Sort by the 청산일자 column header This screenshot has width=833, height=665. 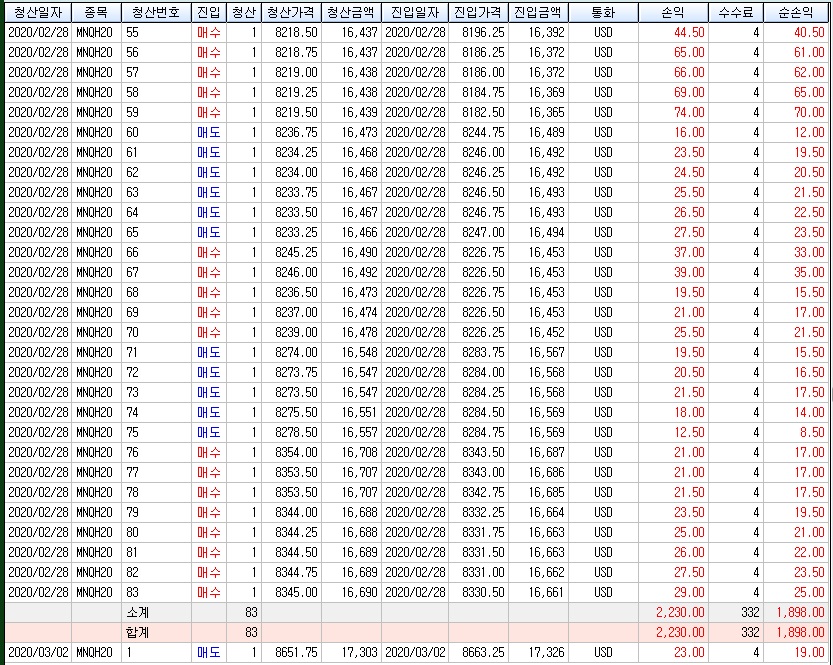coord(38,12)
